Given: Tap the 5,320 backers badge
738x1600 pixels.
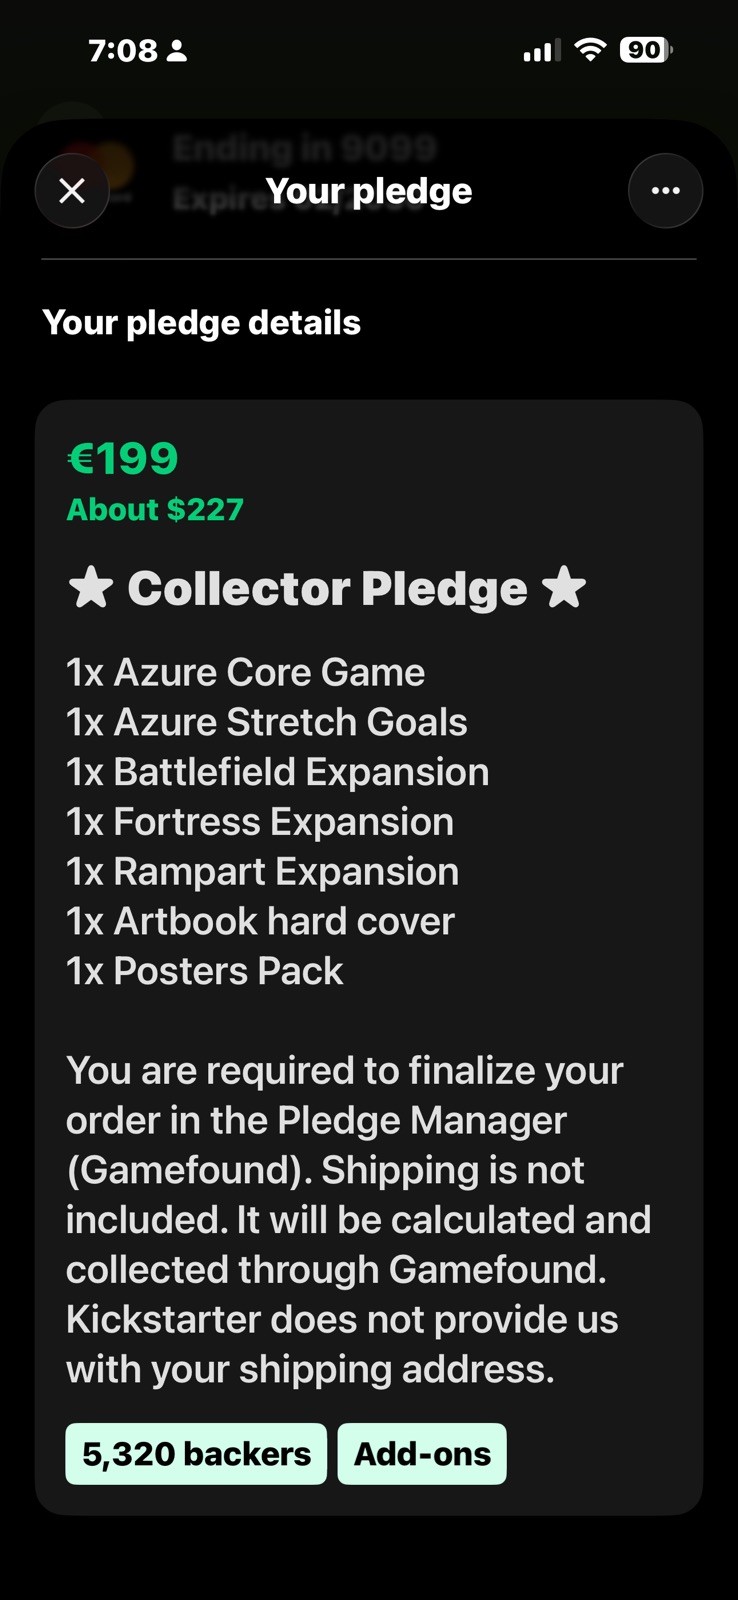Looking at the screenshot, I should tap(196, 1453).
